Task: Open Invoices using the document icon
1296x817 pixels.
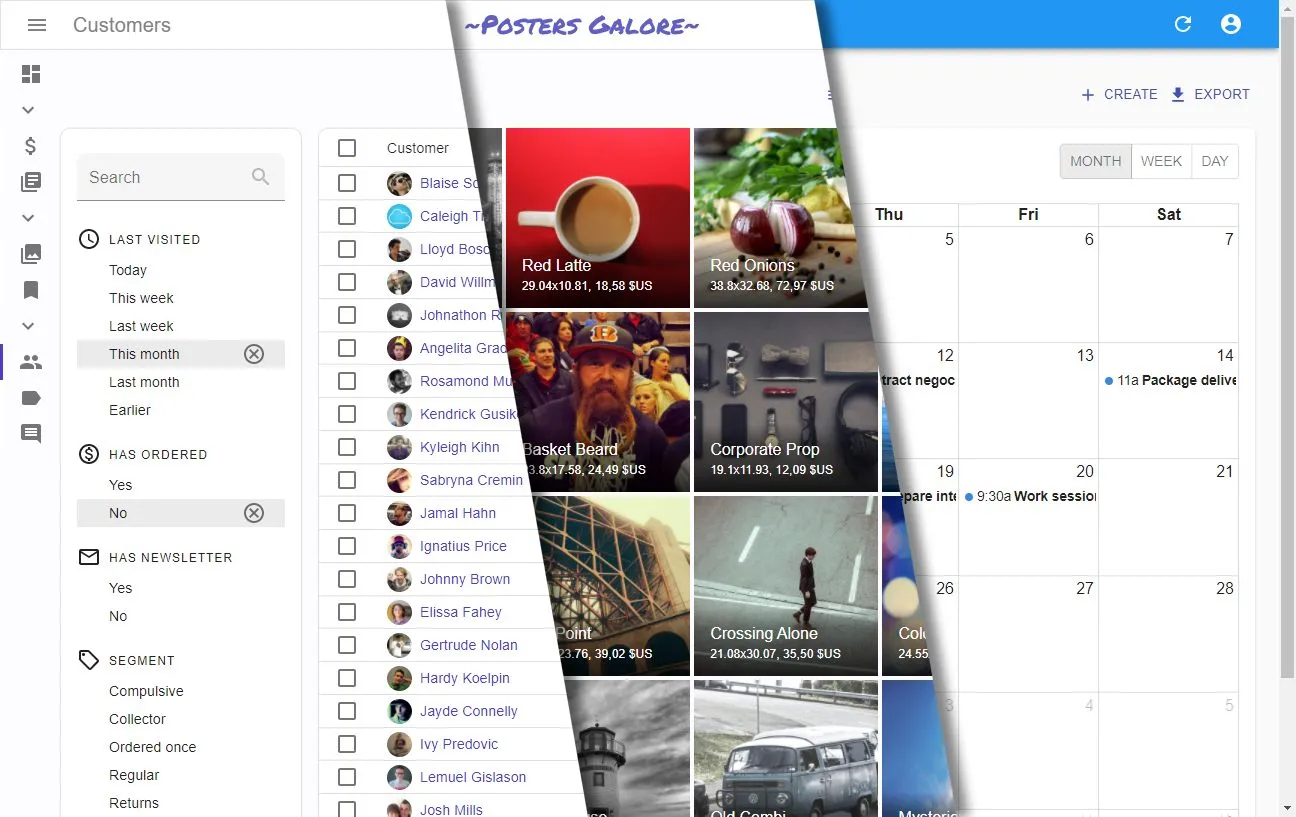Action: [30, 182]
